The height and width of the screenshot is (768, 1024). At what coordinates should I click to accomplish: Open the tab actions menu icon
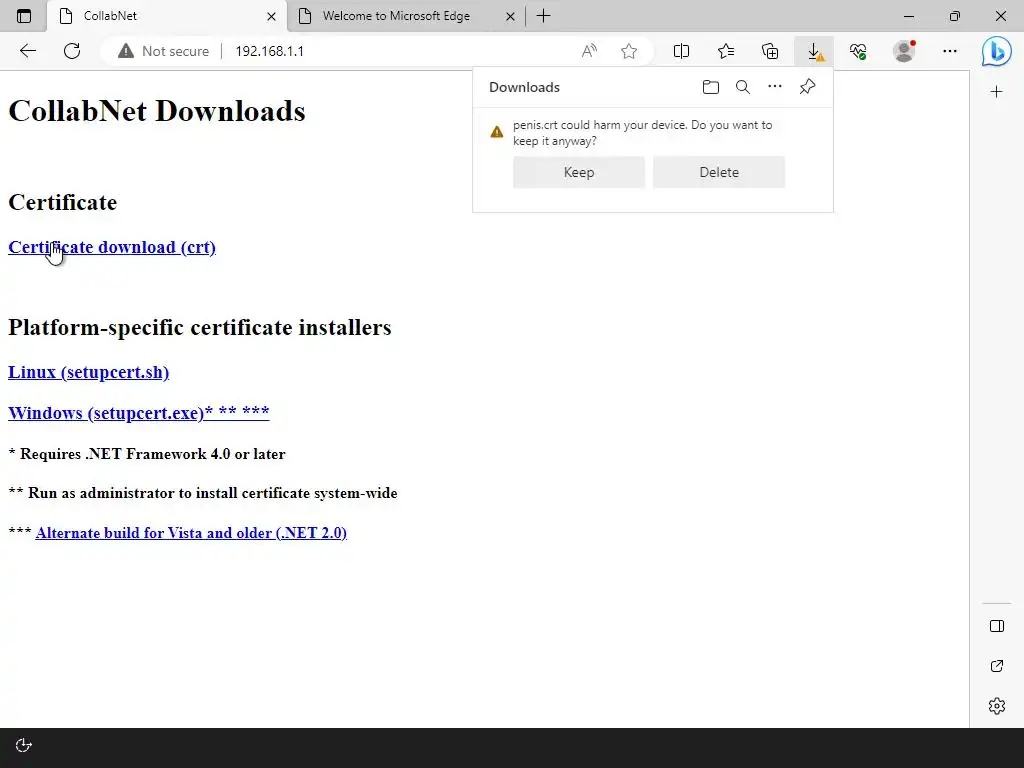24,16
